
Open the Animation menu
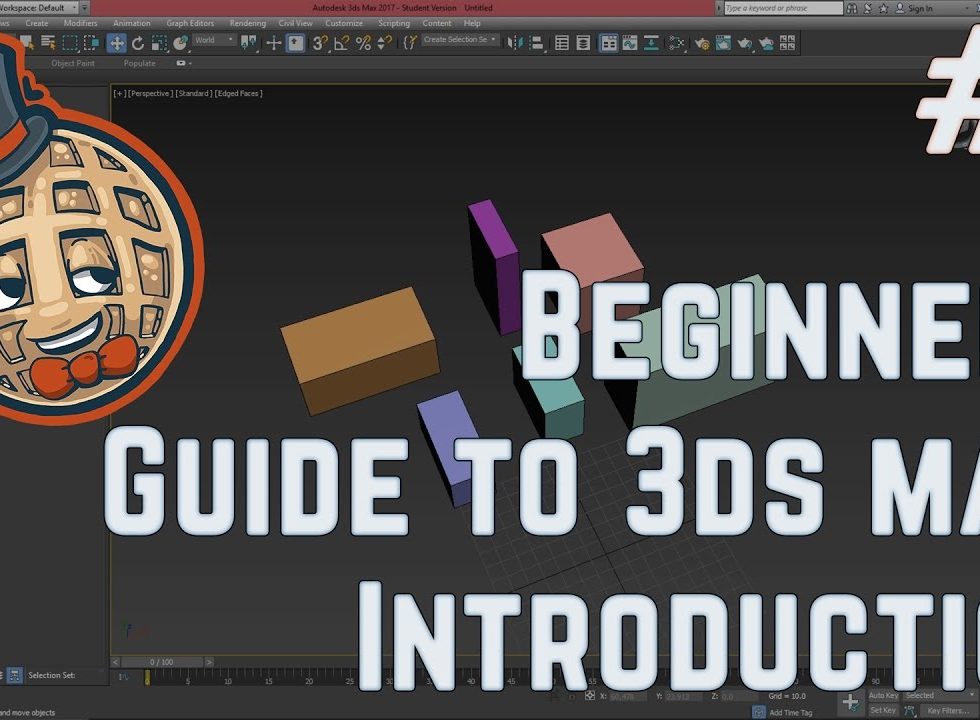coord(131,23)
